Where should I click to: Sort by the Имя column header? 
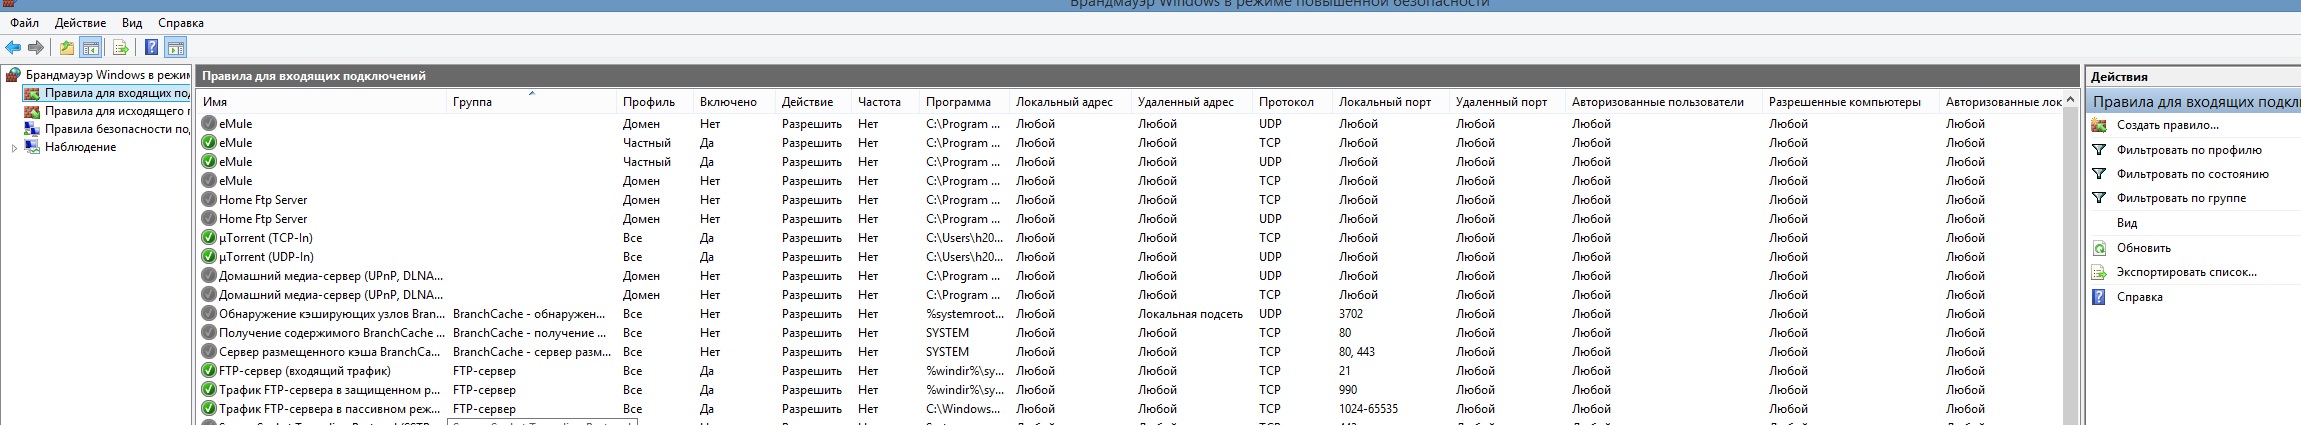(321, 102)
